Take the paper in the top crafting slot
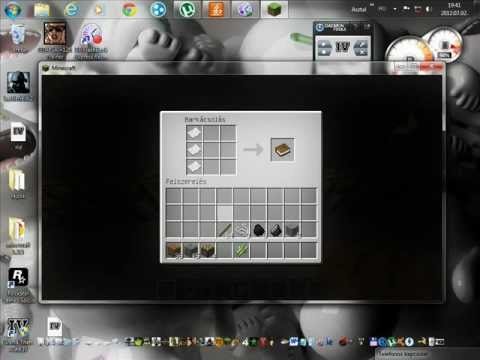The image size is (480, 360). point(194,133)
